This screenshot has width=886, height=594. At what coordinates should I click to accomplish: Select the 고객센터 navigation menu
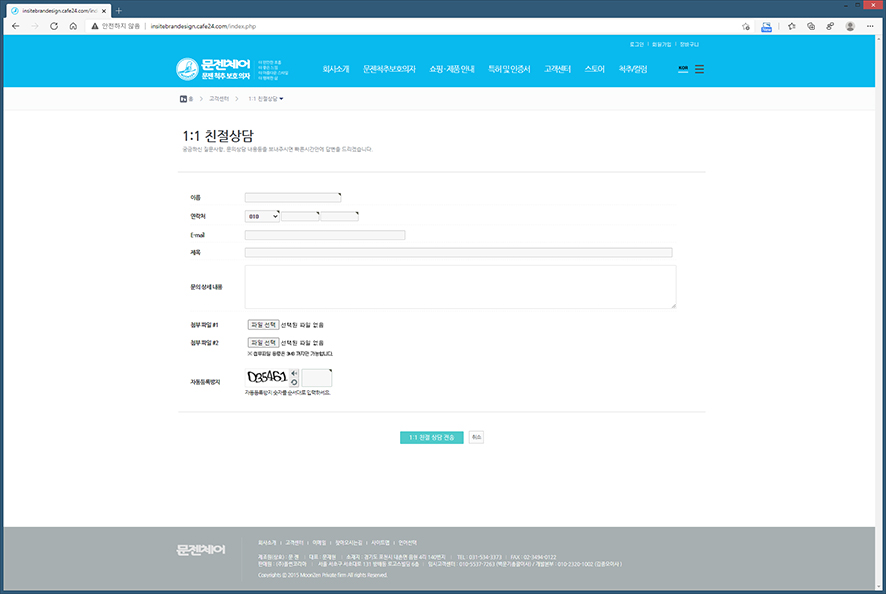[557, 69]
